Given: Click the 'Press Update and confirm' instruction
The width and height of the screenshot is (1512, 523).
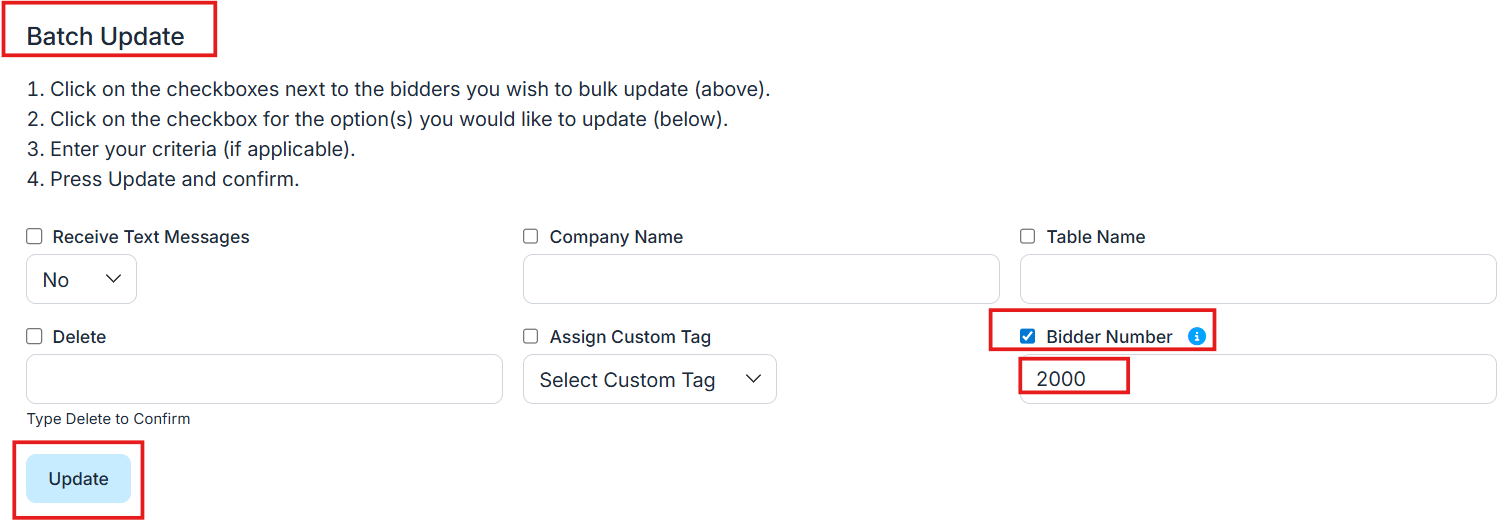Looking at the screenshot, I should pos(163,180).
